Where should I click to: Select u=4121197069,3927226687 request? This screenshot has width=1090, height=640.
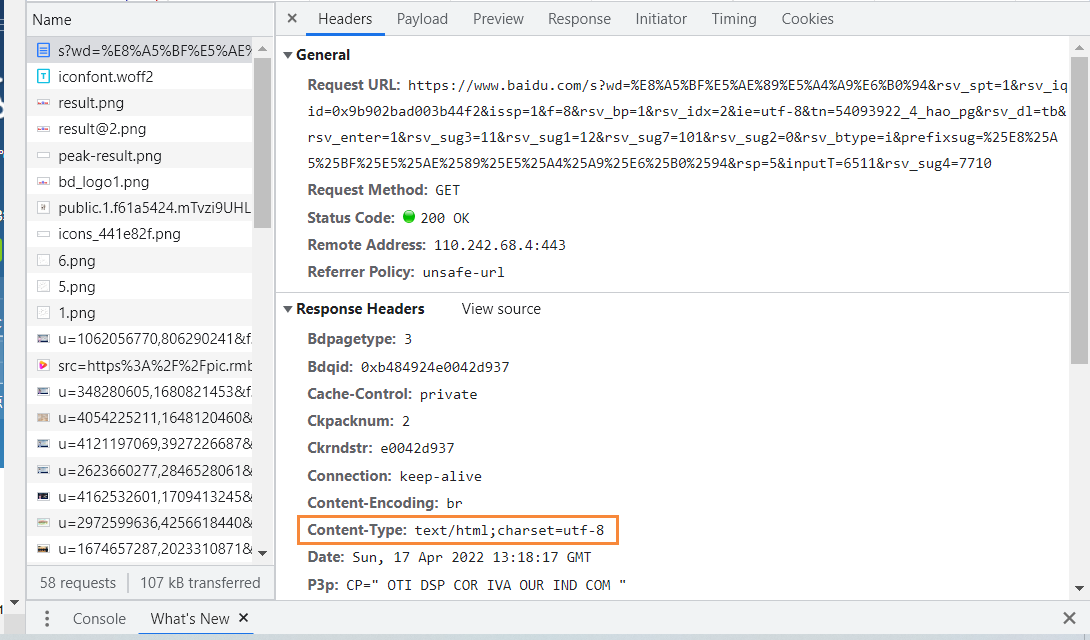pos(140,444)
